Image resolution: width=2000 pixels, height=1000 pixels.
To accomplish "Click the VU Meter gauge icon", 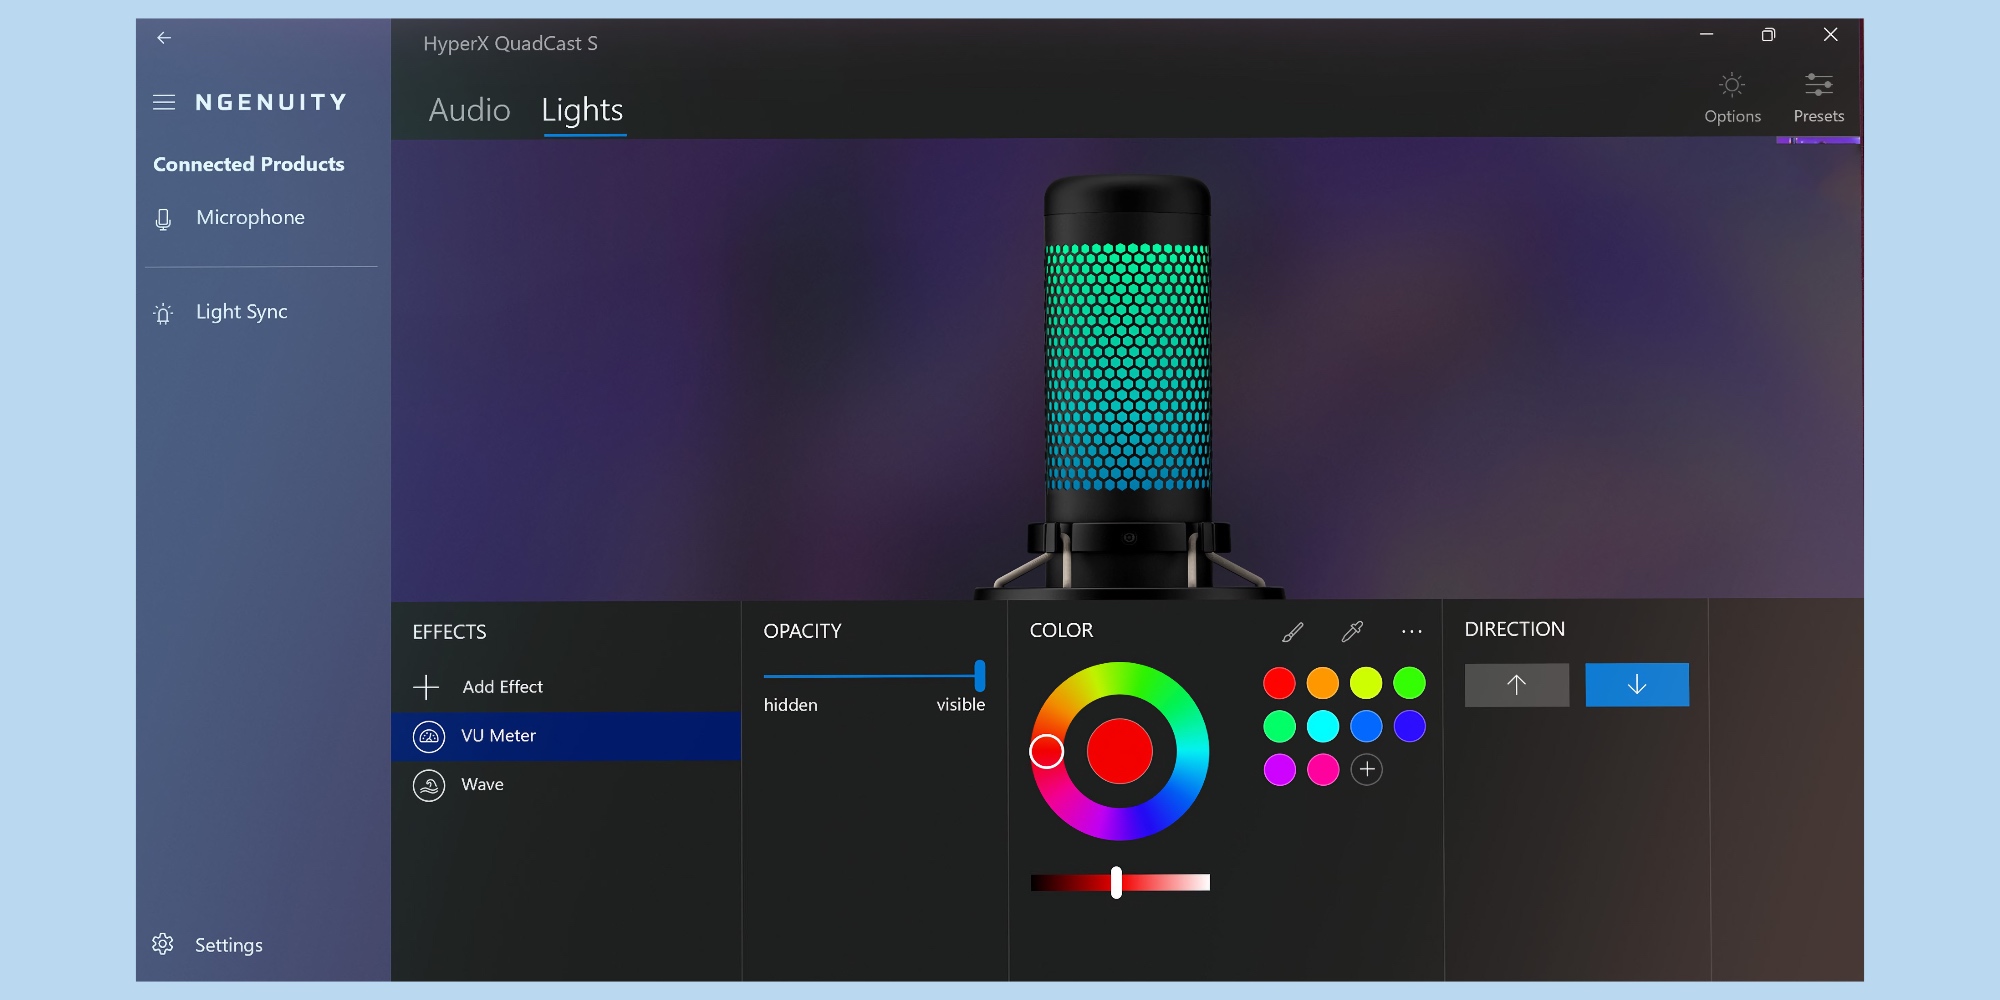I will point(429,737).
